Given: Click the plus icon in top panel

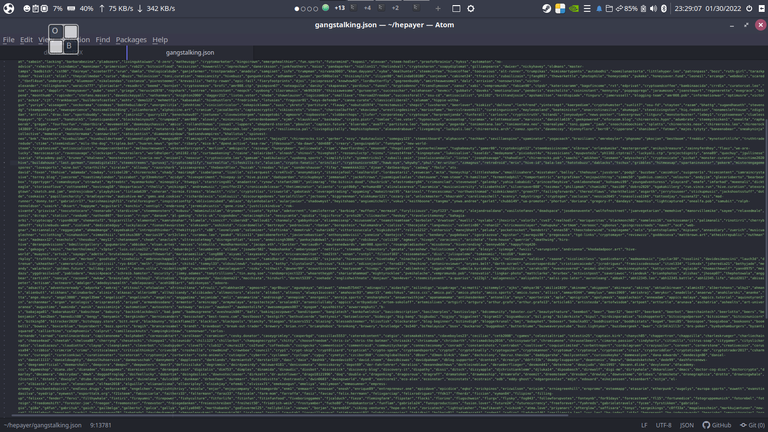Looking at the screenshot, I should pyautogui.click(x=438, y=8).
